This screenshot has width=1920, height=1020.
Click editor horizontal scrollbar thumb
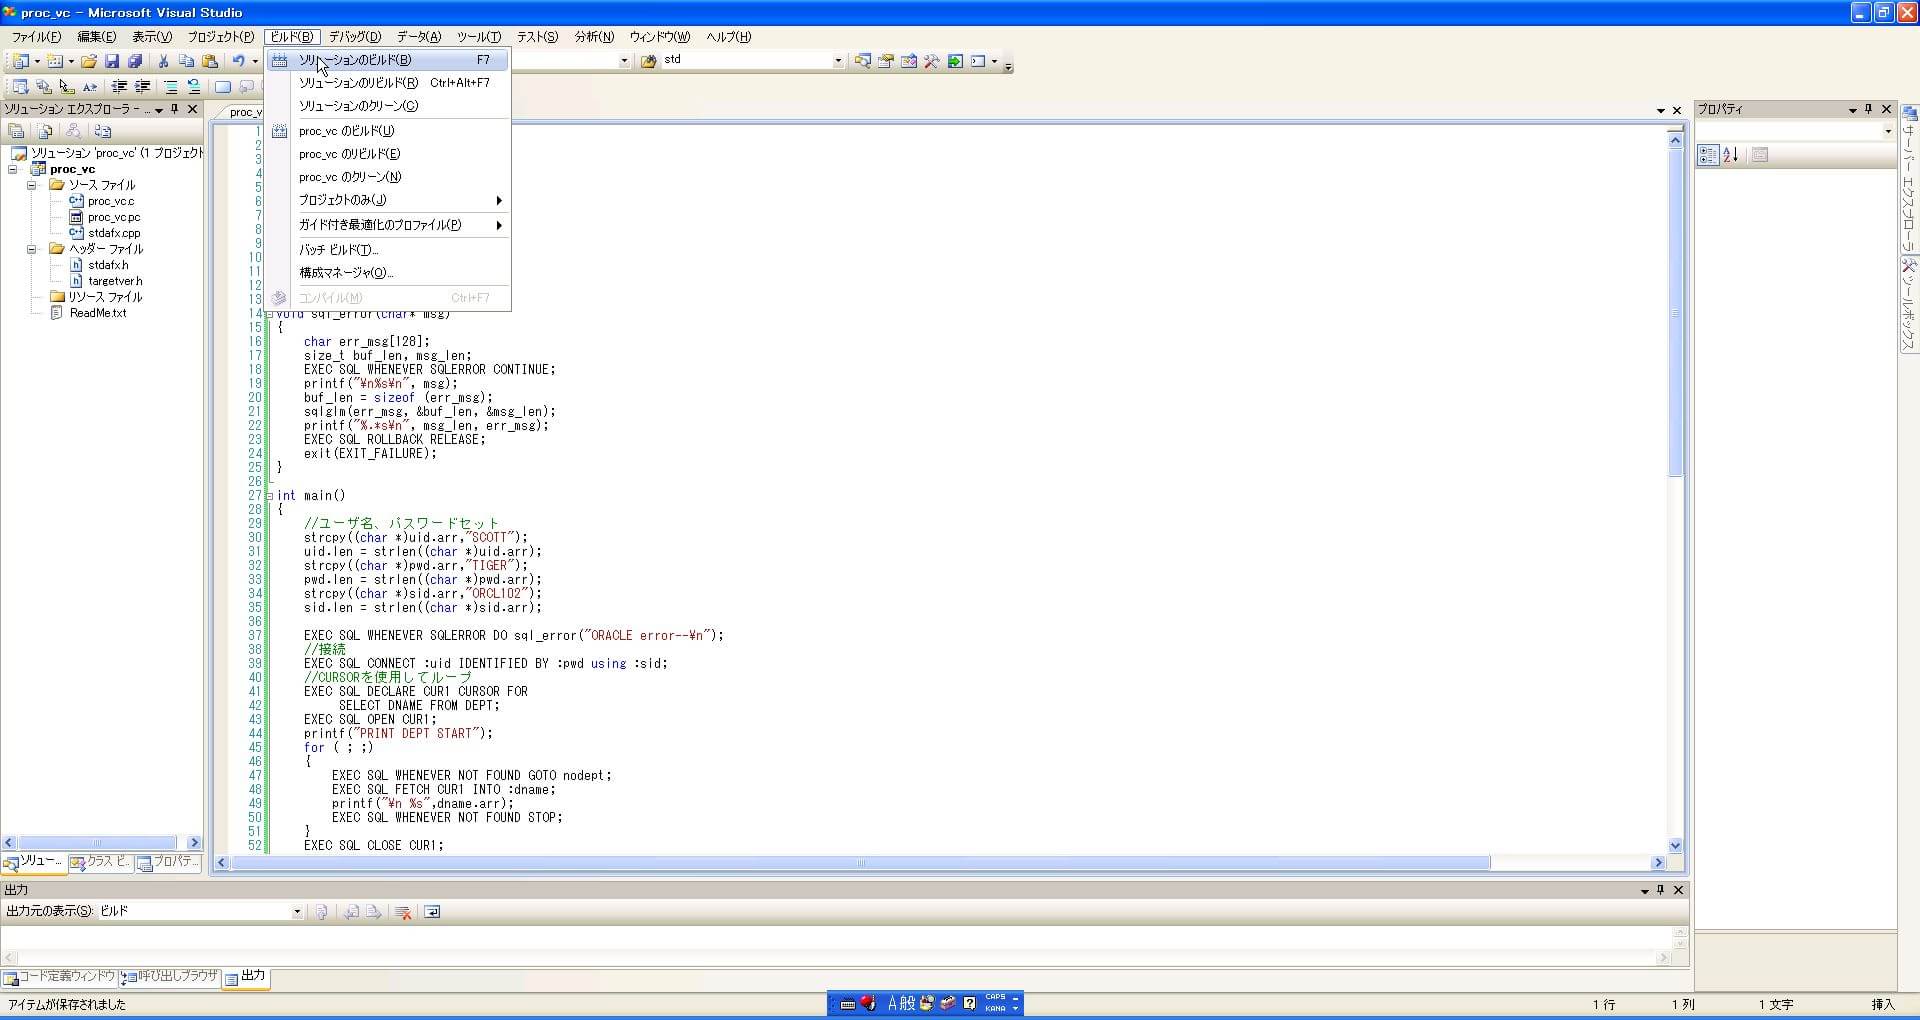861,863
